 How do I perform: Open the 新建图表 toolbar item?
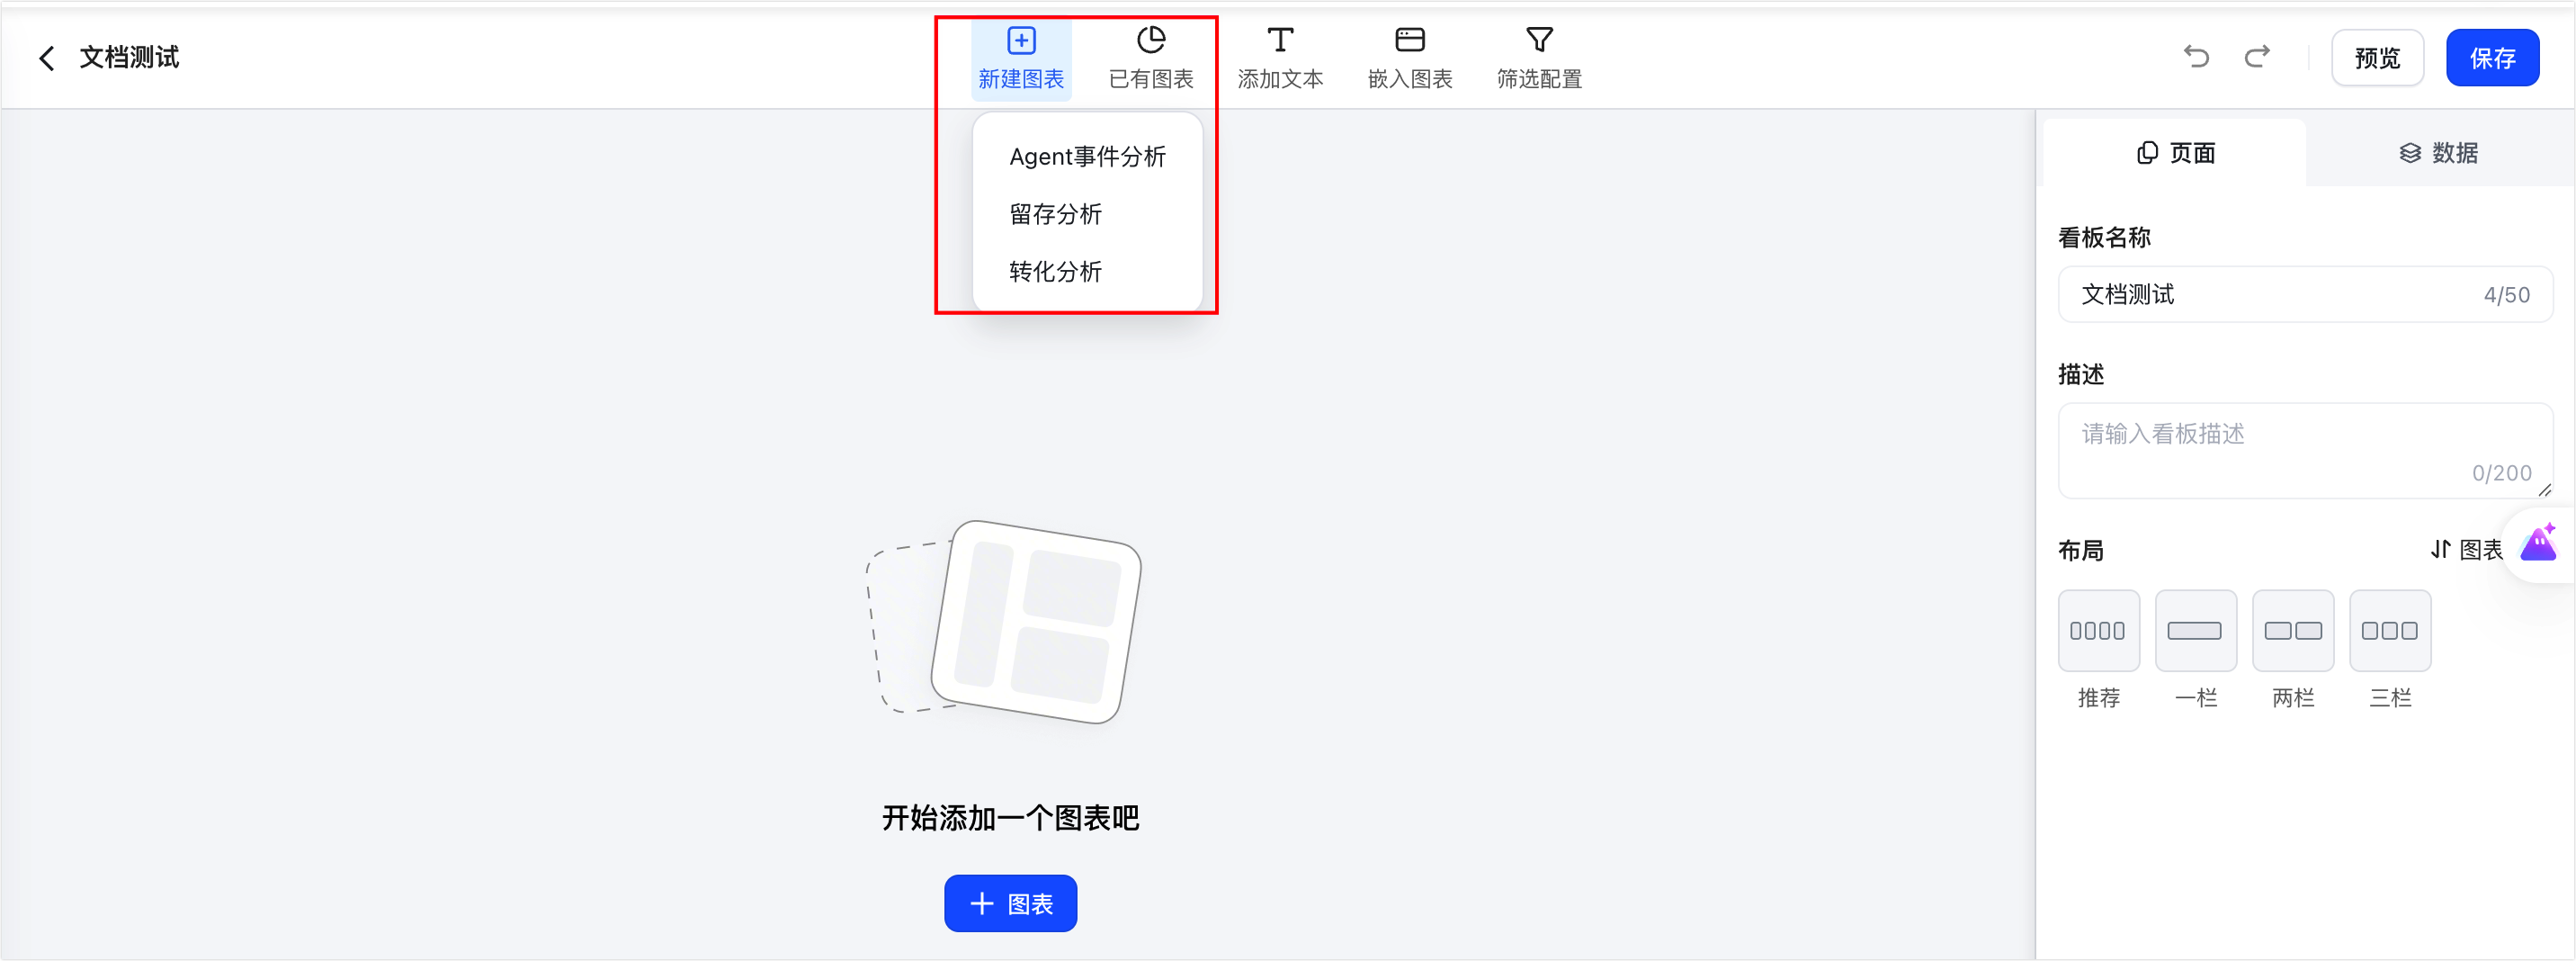point(1021,58)
